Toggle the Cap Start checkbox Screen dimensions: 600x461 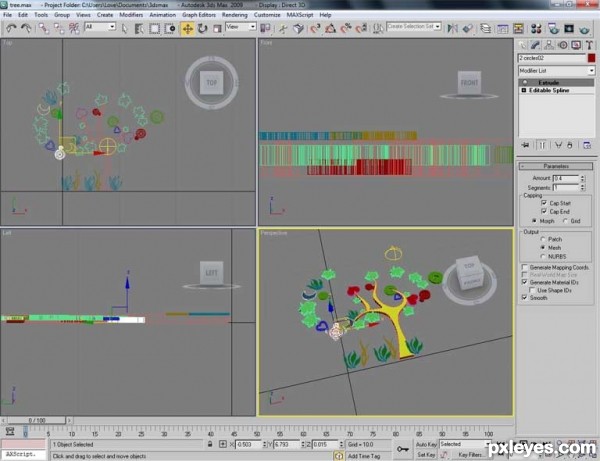[544, 203]
